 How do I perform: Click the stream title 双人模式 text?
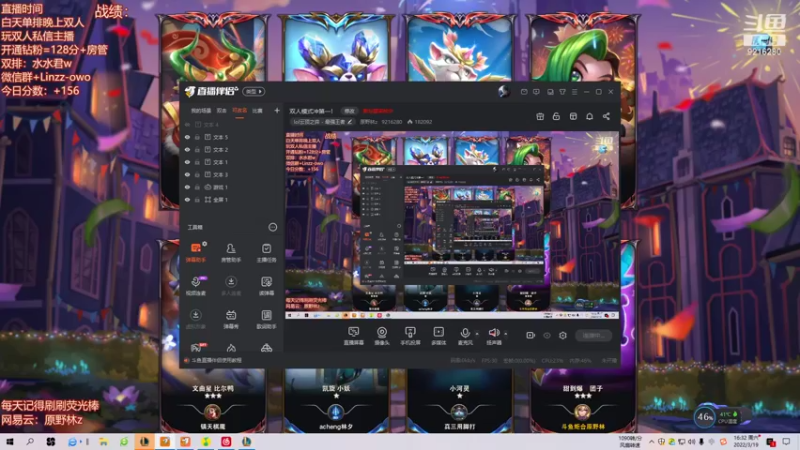(x=311, y=111)
